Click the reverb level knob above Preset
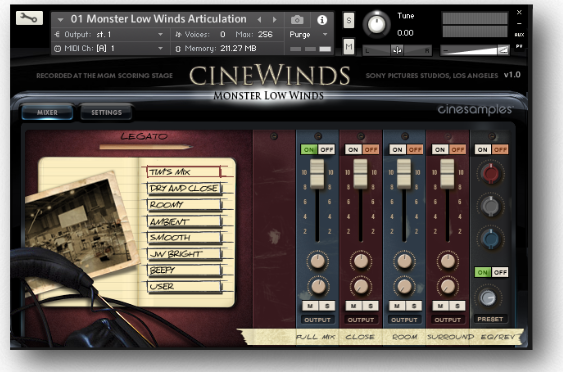 click(x=488, y=298)
